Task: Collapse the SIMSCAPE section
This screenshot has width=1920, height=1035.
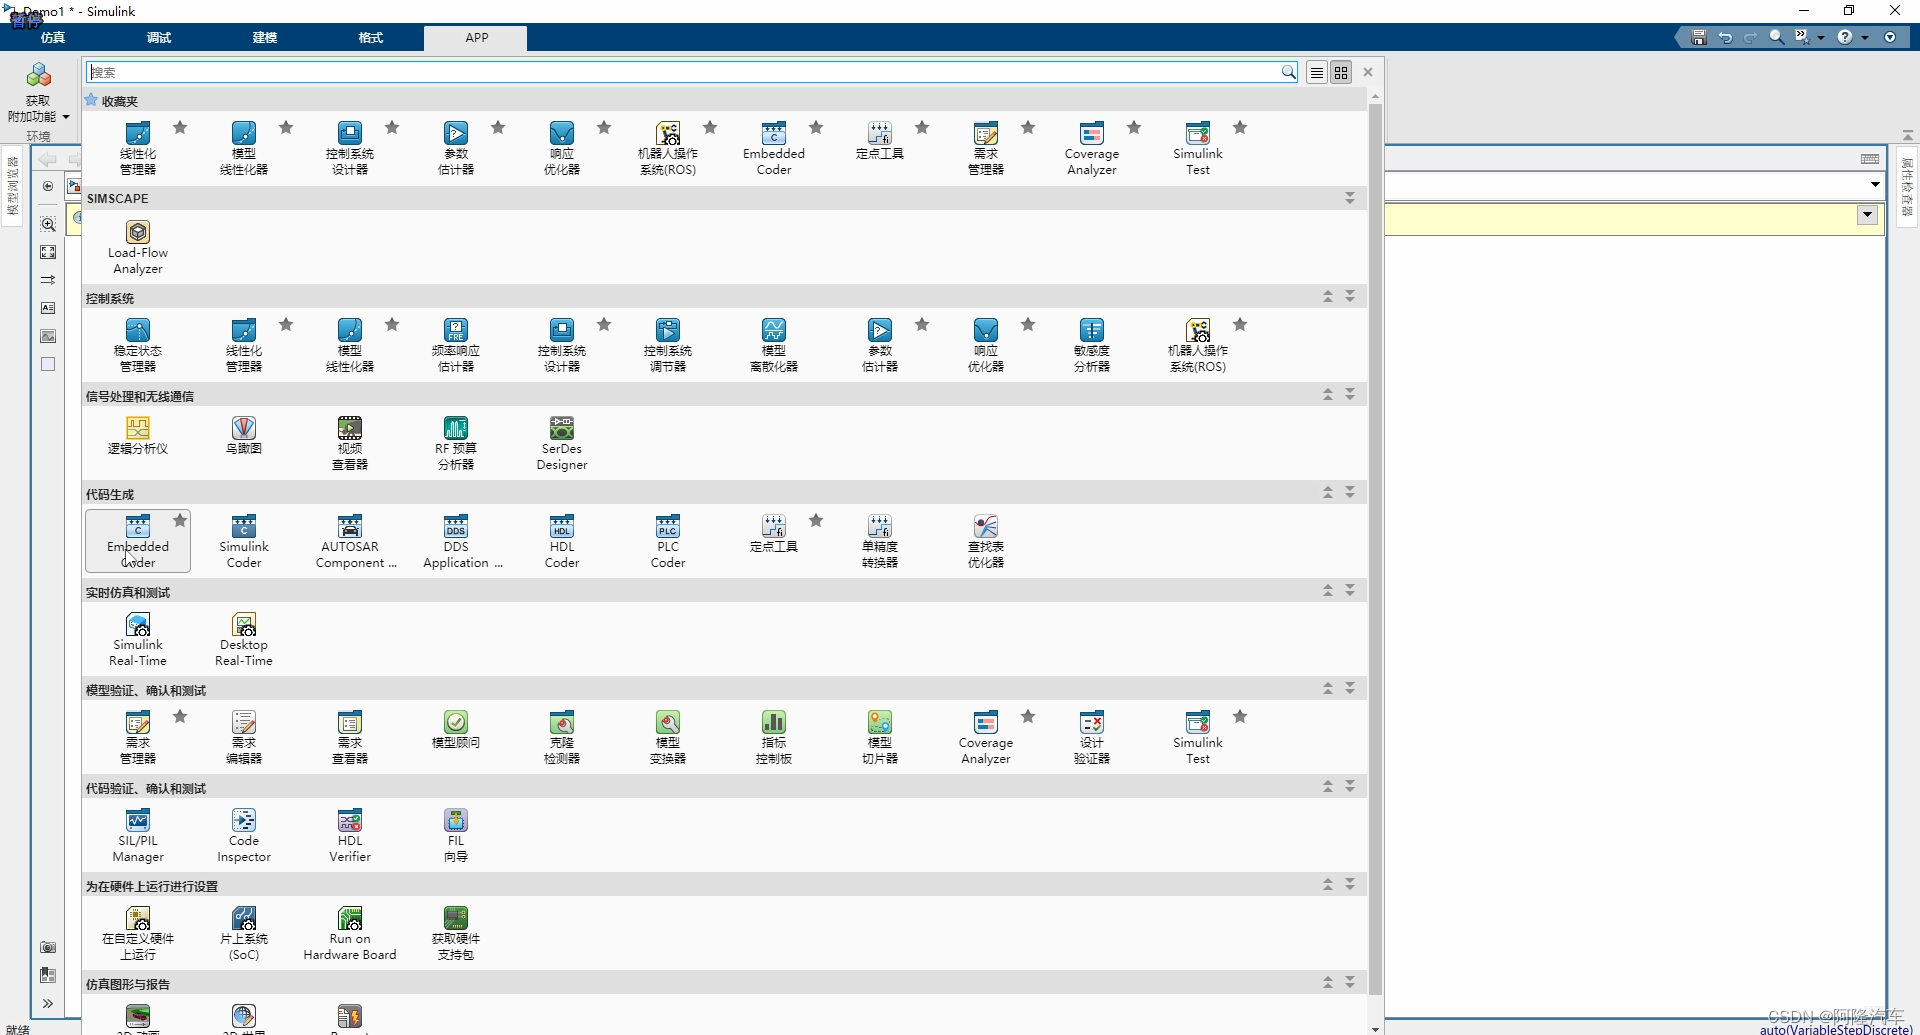Action: (x=1350, y=197)
